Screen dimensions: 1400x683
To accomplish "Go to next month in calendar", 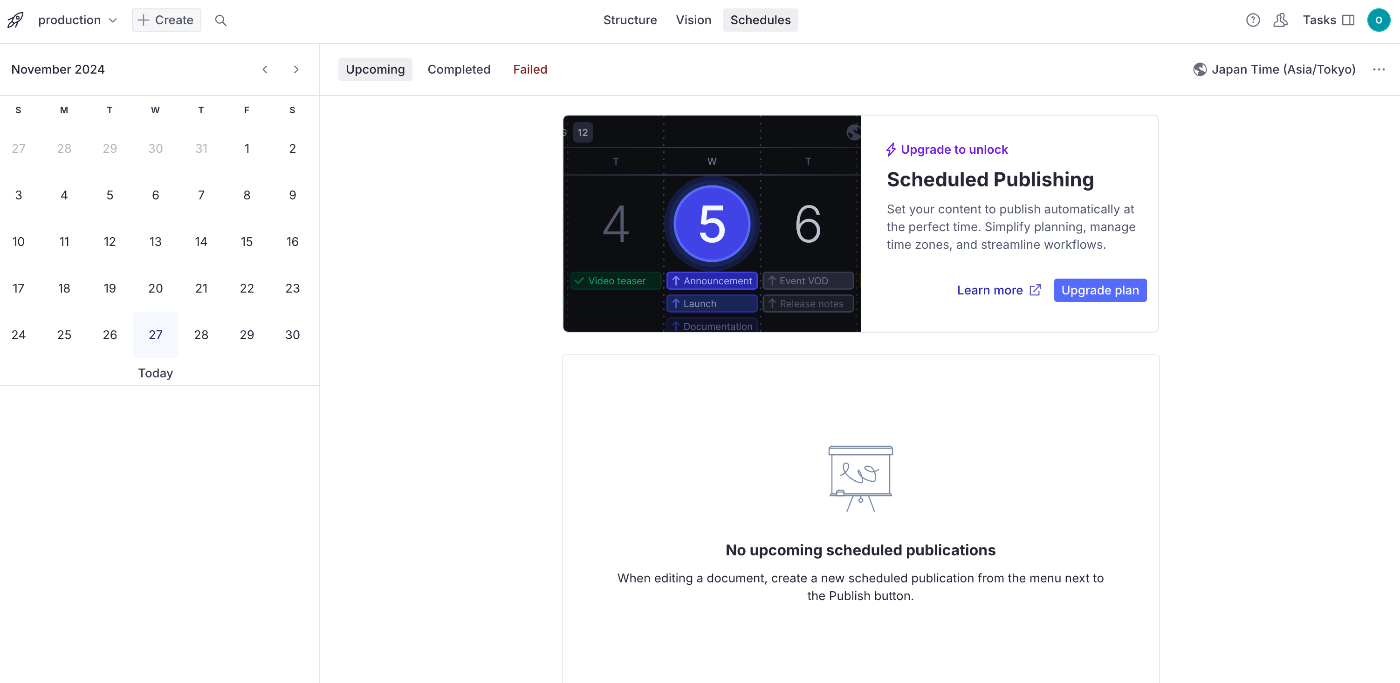I will click(x=296, y=69).
